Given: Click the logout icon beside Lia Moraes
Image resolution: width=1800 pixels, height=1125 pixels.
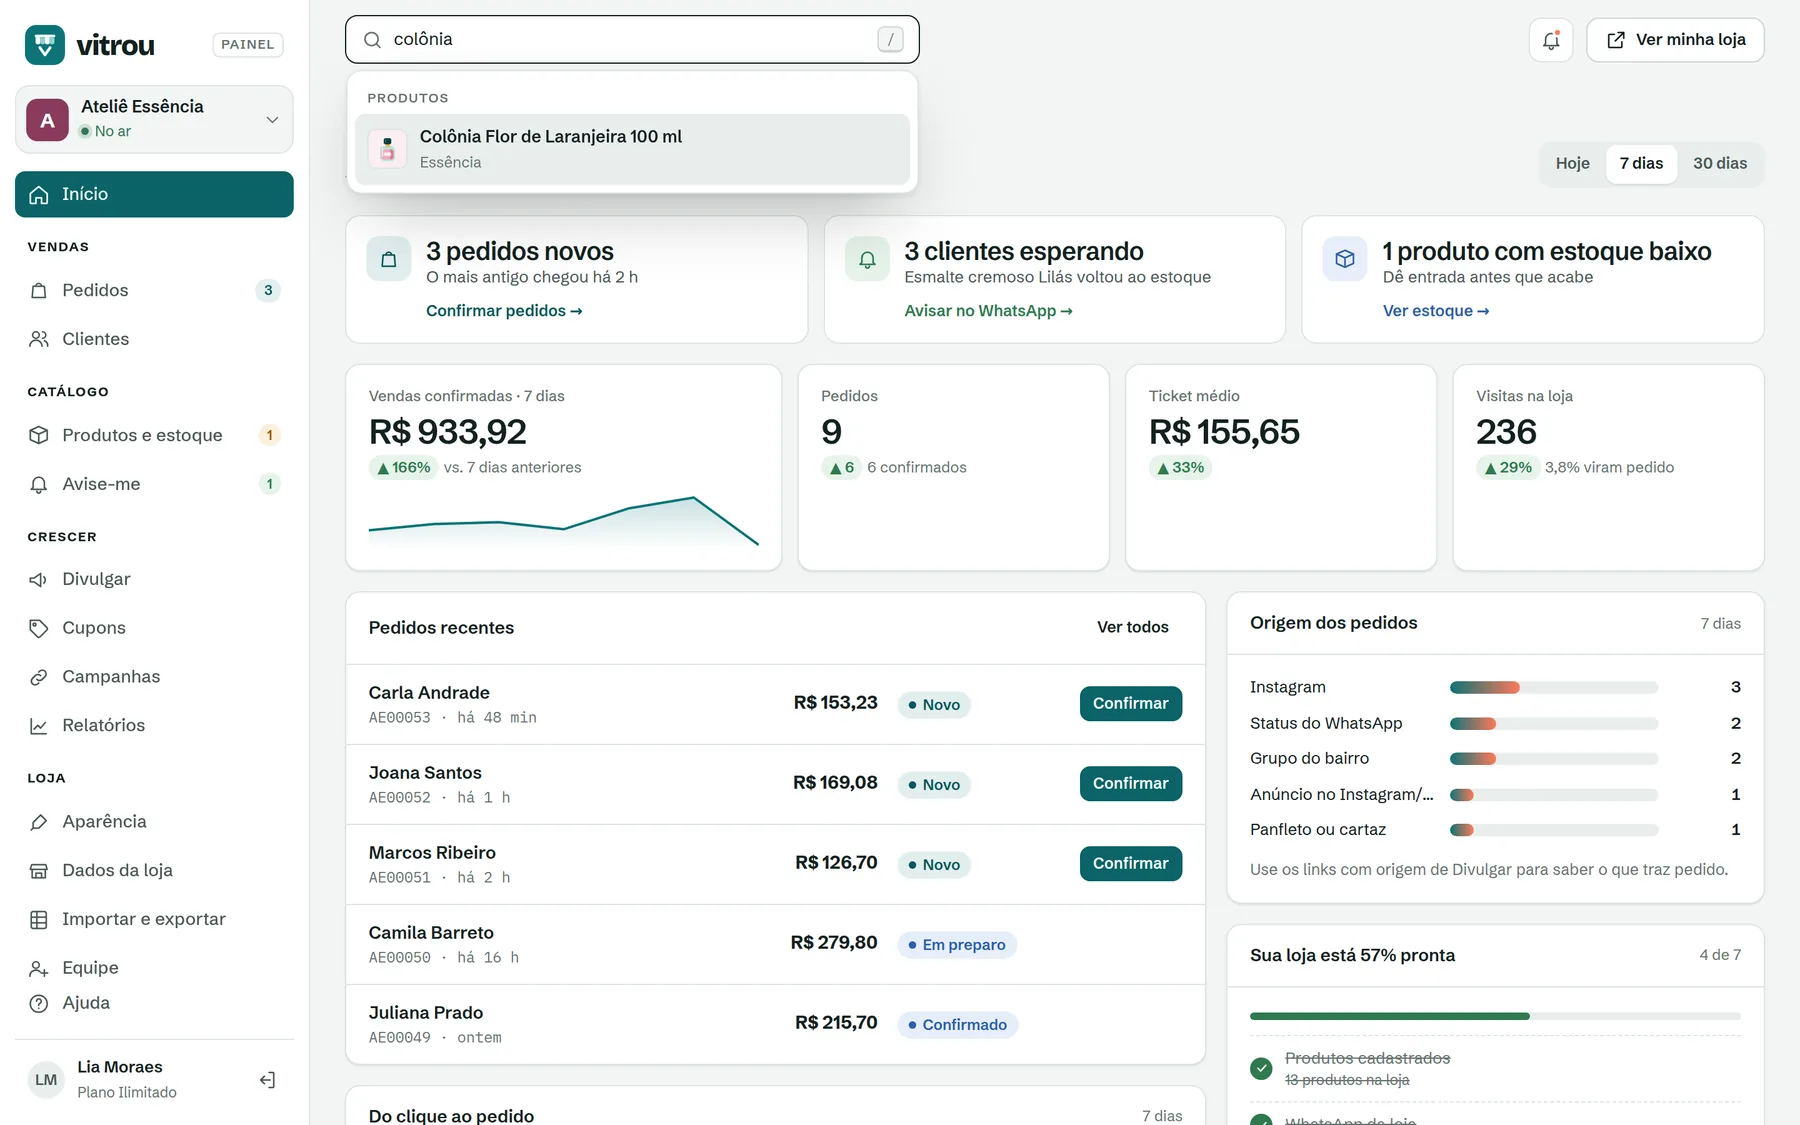Looking at the screenshot, I should click(x=267, y=1080).
